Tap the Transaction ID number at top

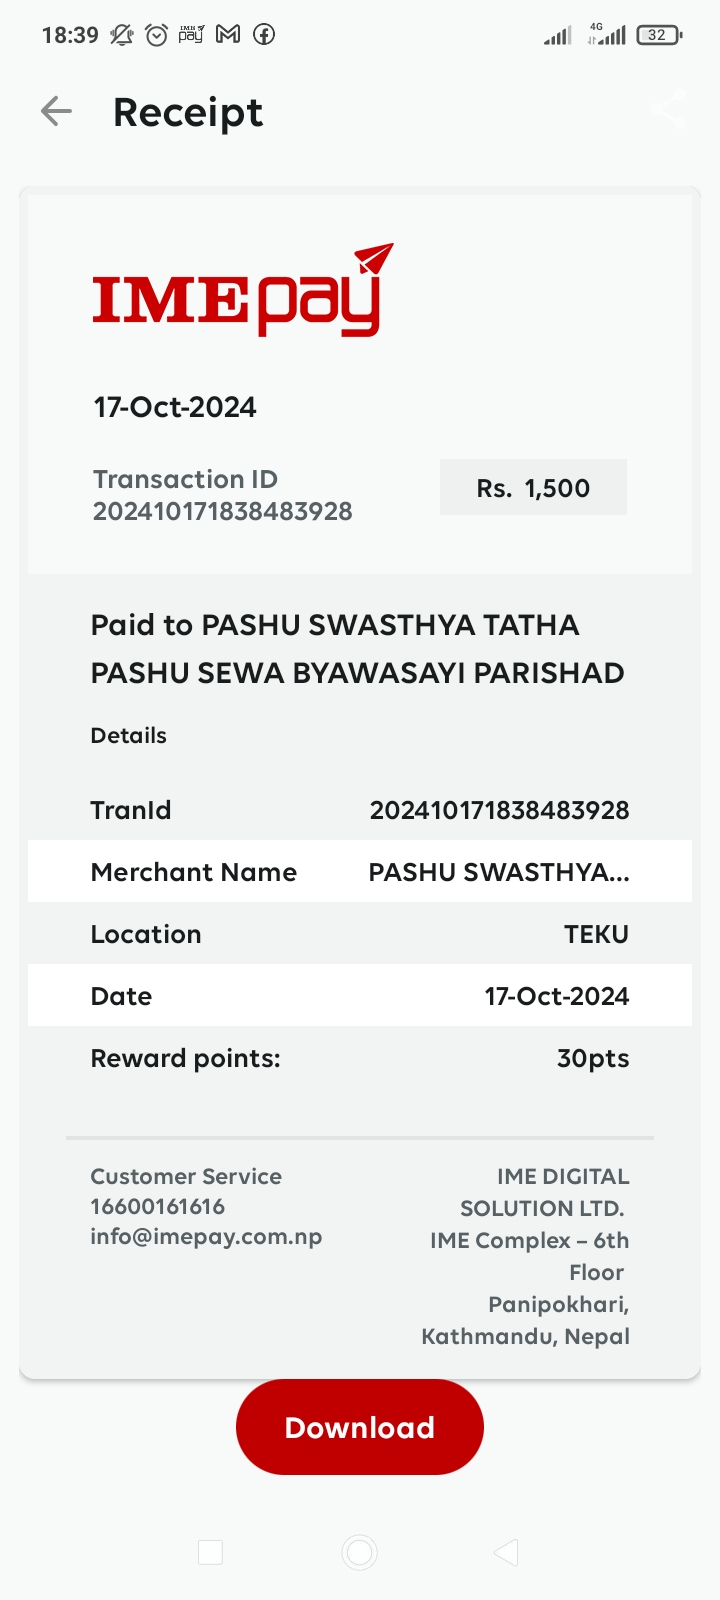point(222,511)
